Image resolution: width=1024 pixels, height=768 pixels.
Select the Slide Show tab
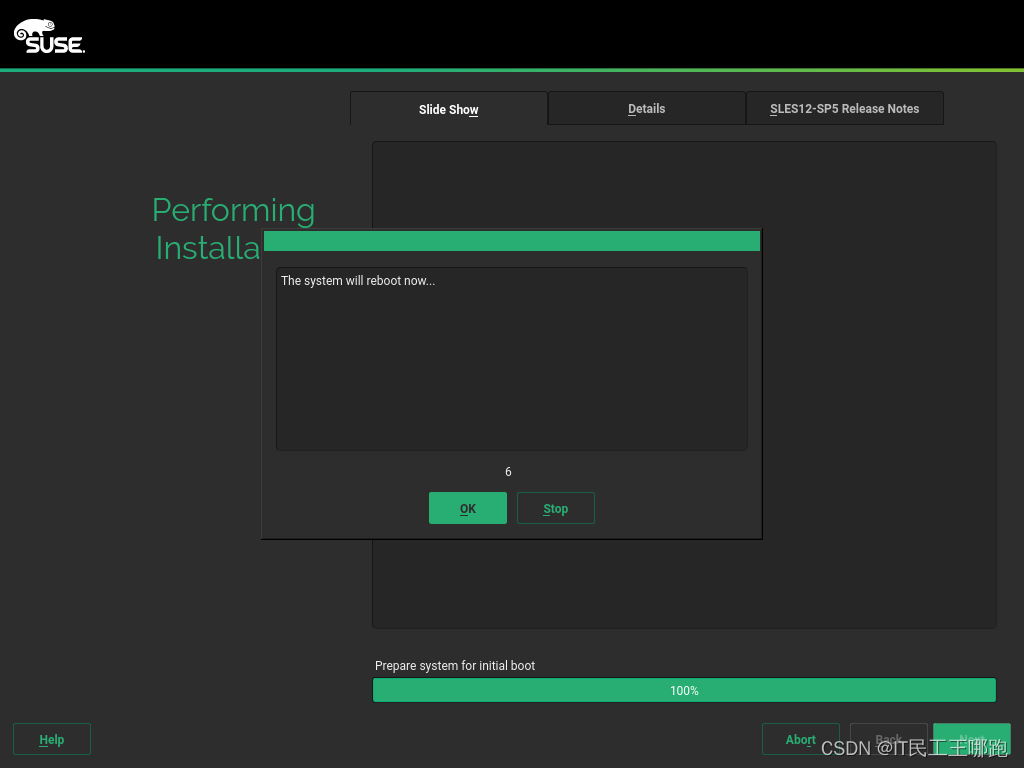448,109
